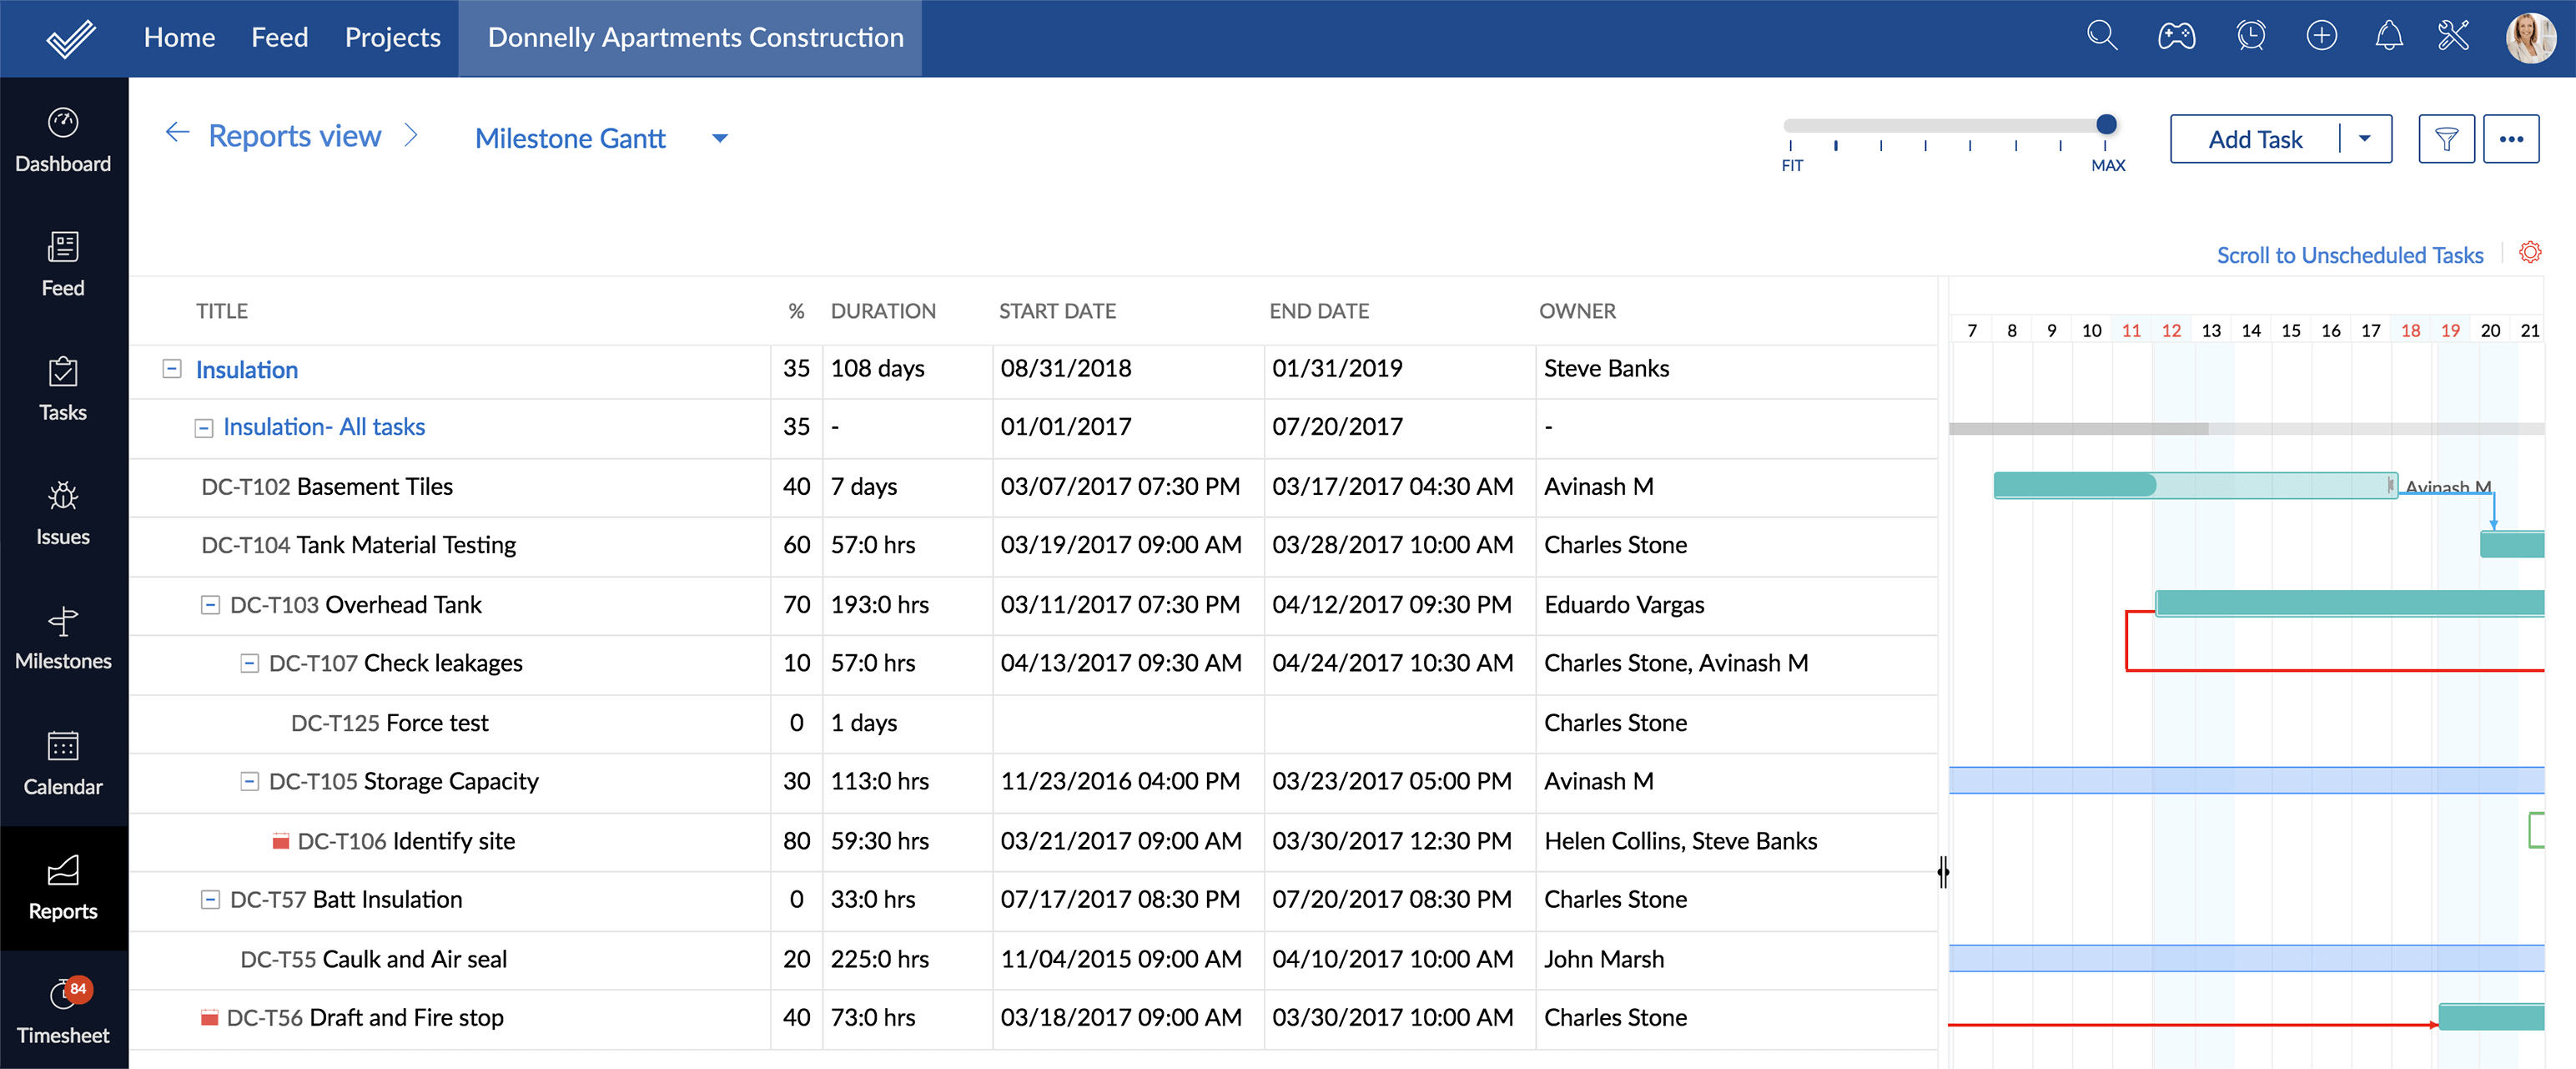Collapse DC-T105 Storage Capacity subtasks
The height and width of the screenshot is (1069, 2576).
click(x=250, y=781)
